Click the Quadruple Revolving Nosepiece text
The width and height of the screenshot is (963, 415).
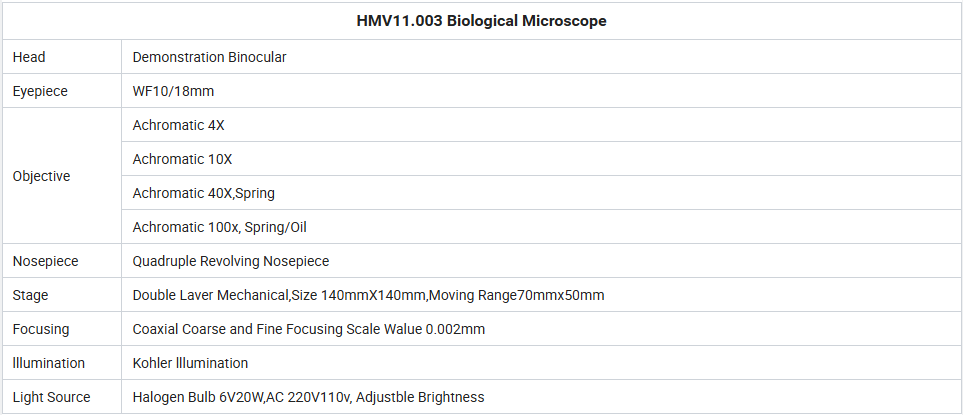231,261
